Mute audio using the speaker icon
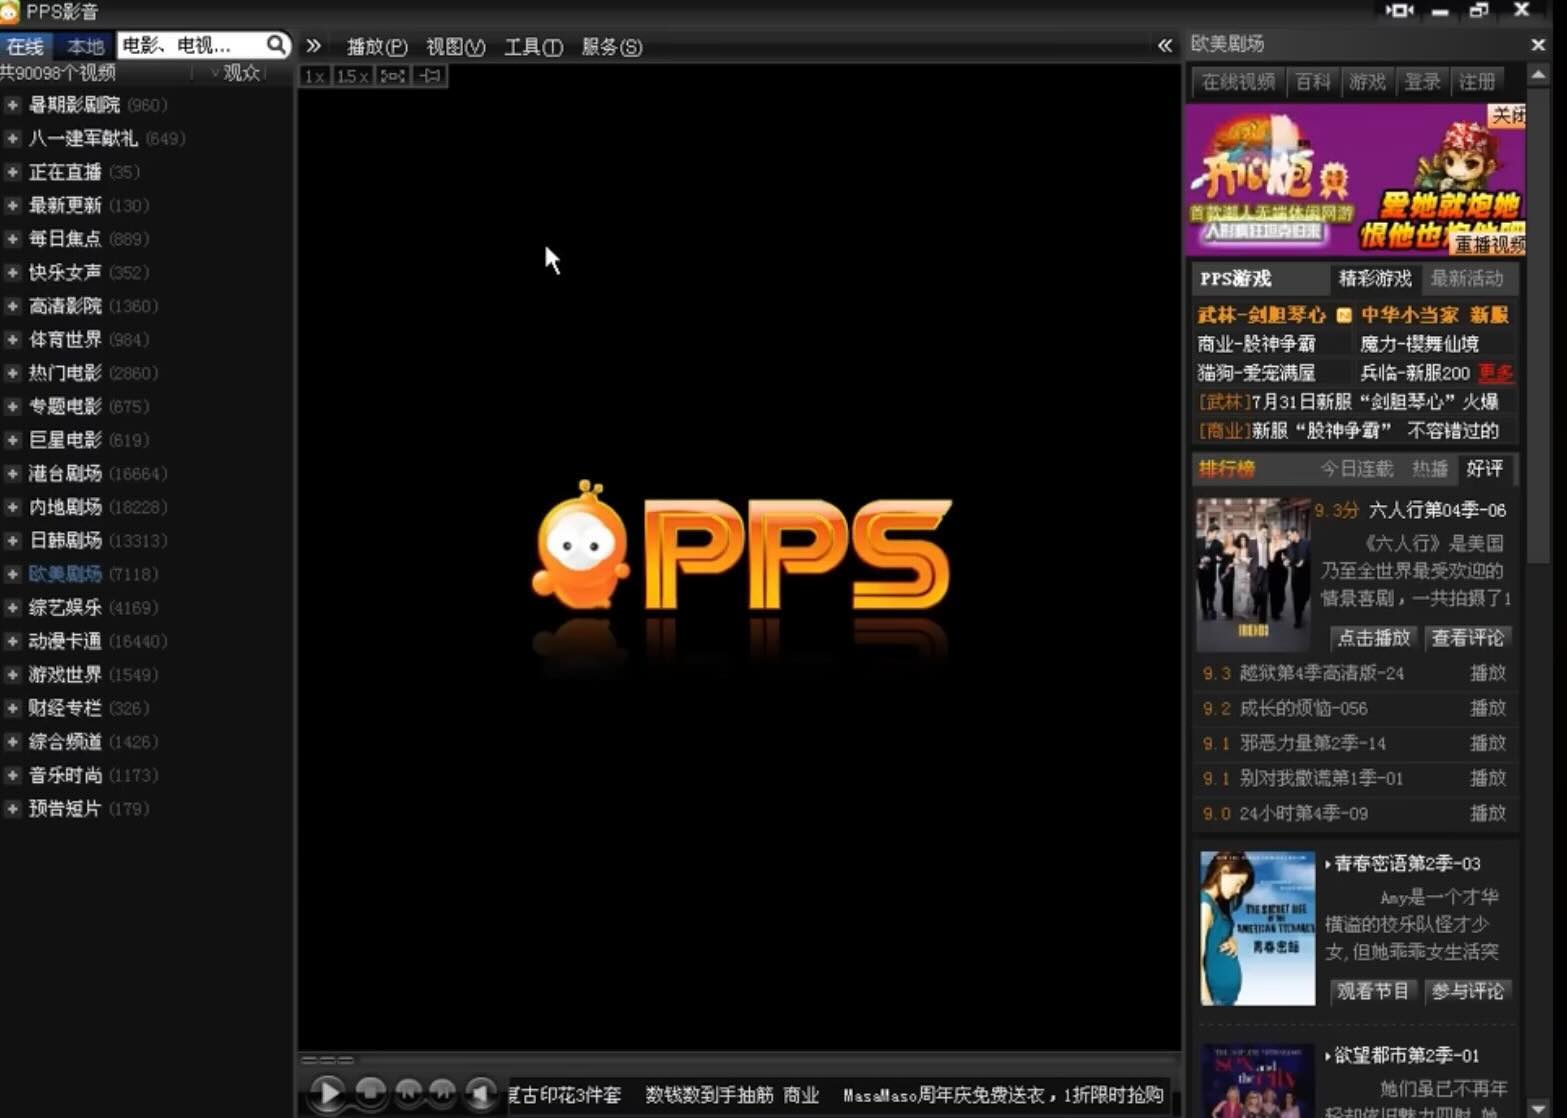The height and width of the screenshot is (1118, 1567). coord(481,1092)
